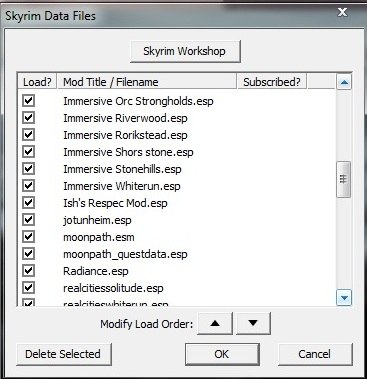This screenshot has width=367, height=379.
Task: Close the Skyrim Data Files dialog
Action: pos(342,12)
